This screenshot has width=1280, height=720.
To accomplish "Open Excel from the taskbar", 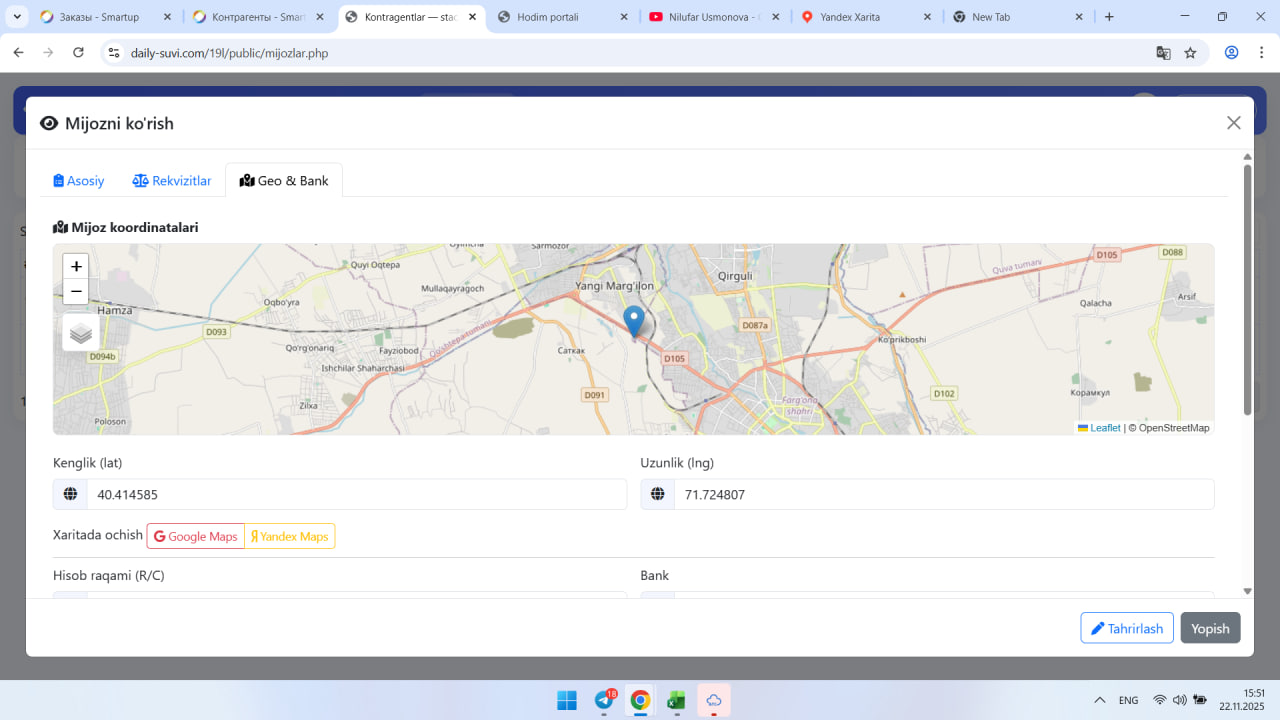I will 677,700.
